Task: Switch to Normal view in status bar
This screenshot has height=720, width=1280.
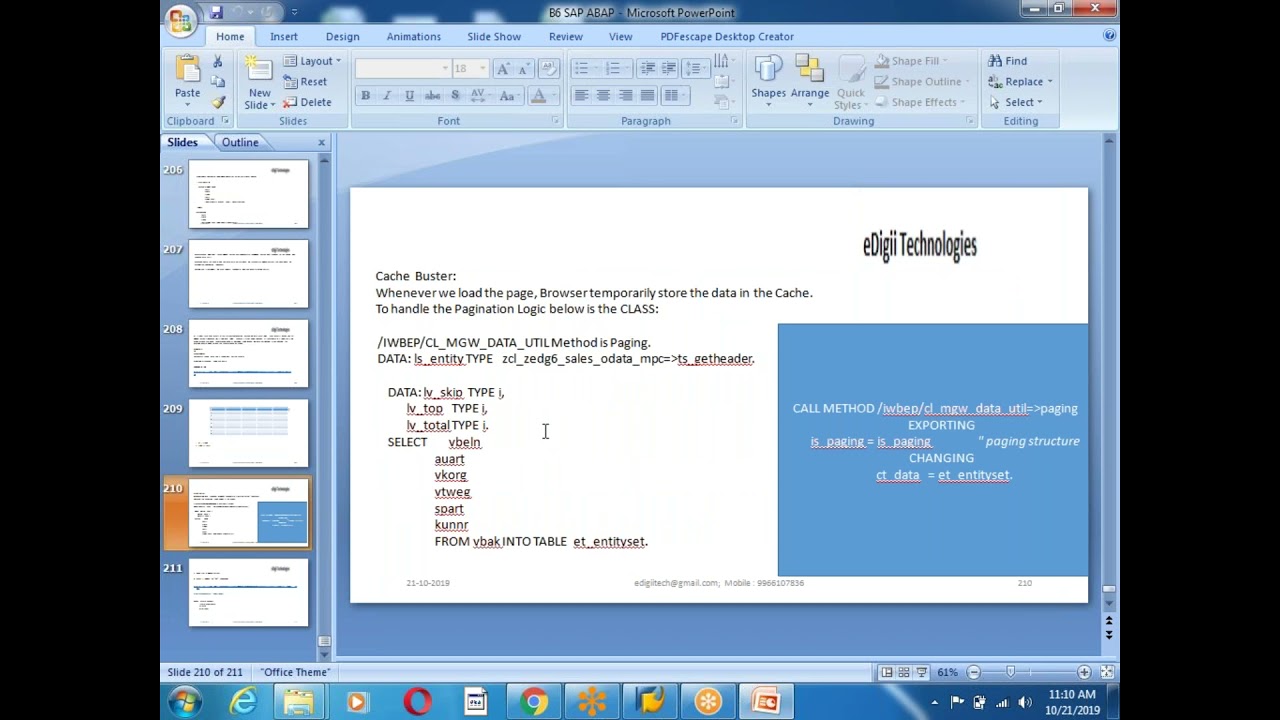Action: click(887, 673)
